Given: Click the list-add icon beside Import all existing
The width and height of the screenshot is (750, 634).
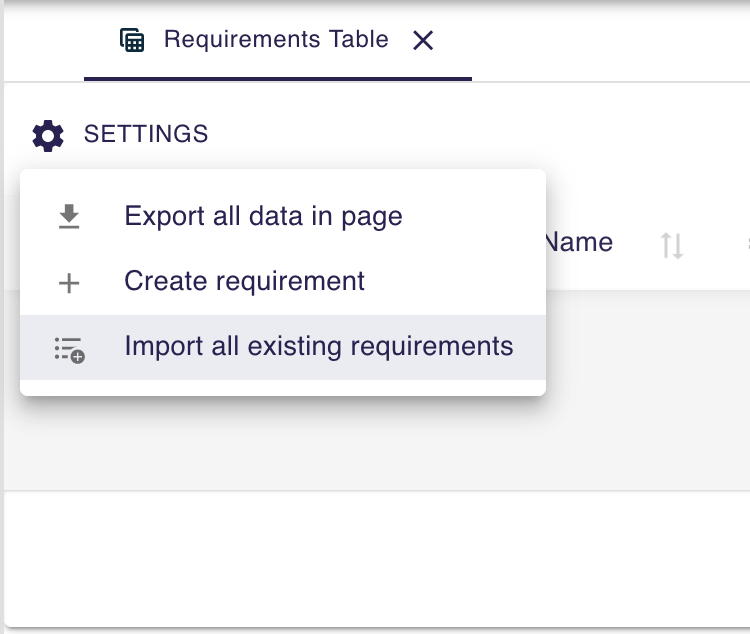Looking at the screenshot, I should 69,349.
